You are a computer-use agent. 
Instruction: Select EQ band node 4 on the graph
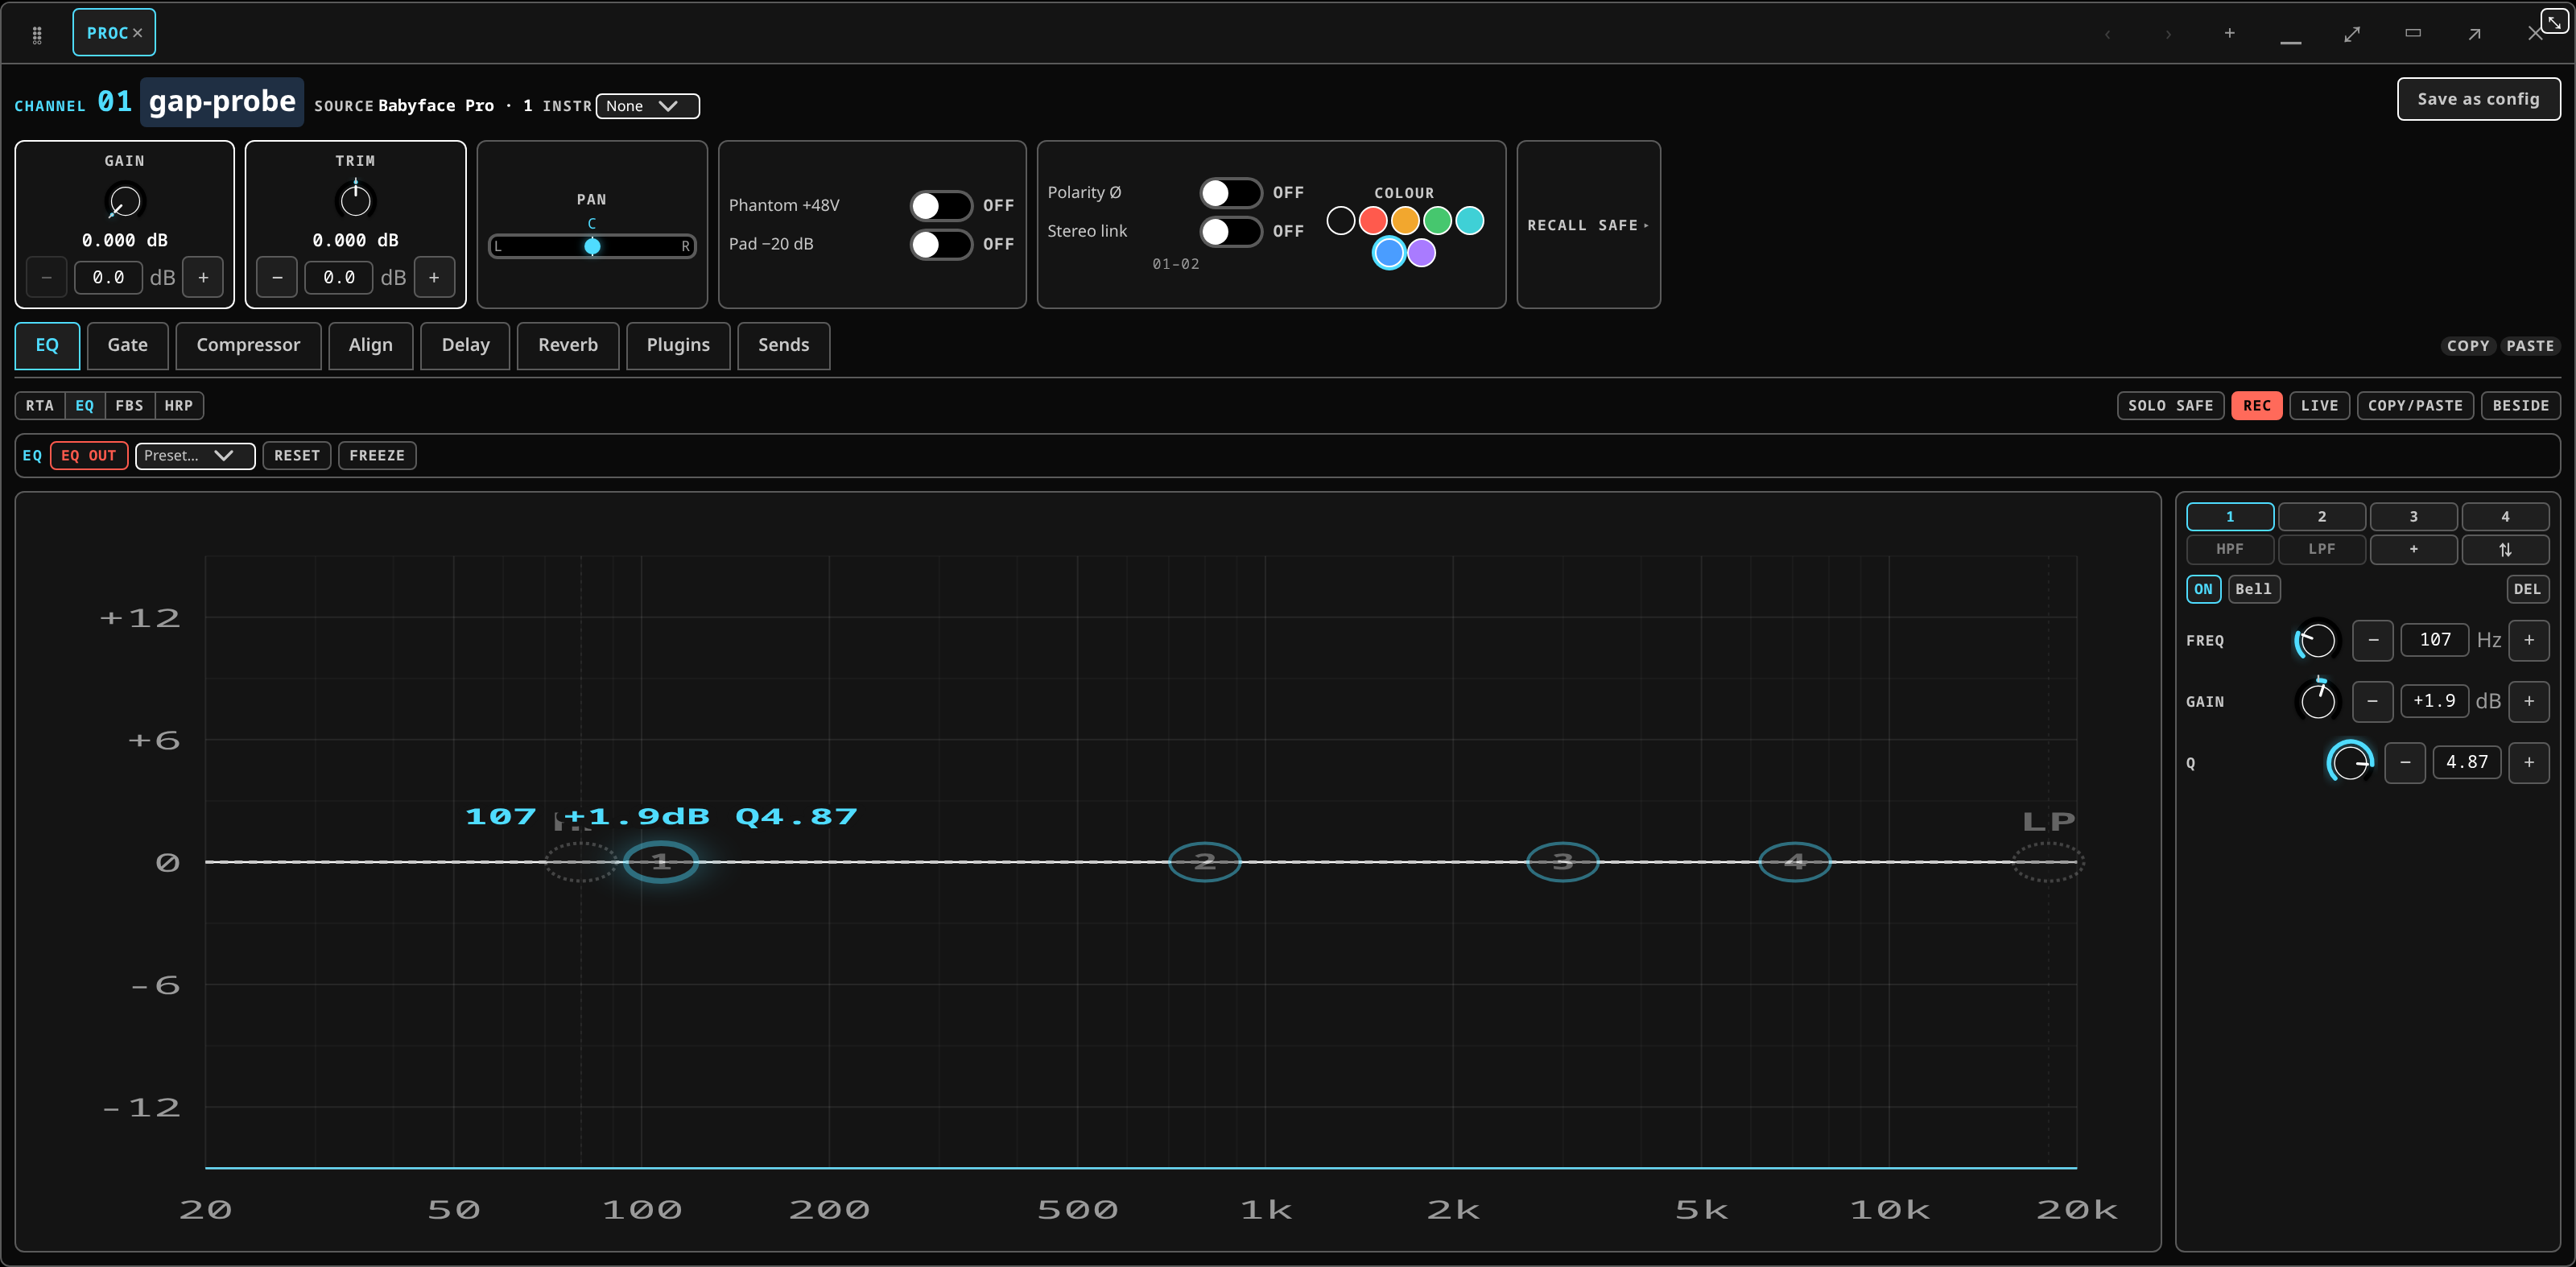coord(1794,862)
